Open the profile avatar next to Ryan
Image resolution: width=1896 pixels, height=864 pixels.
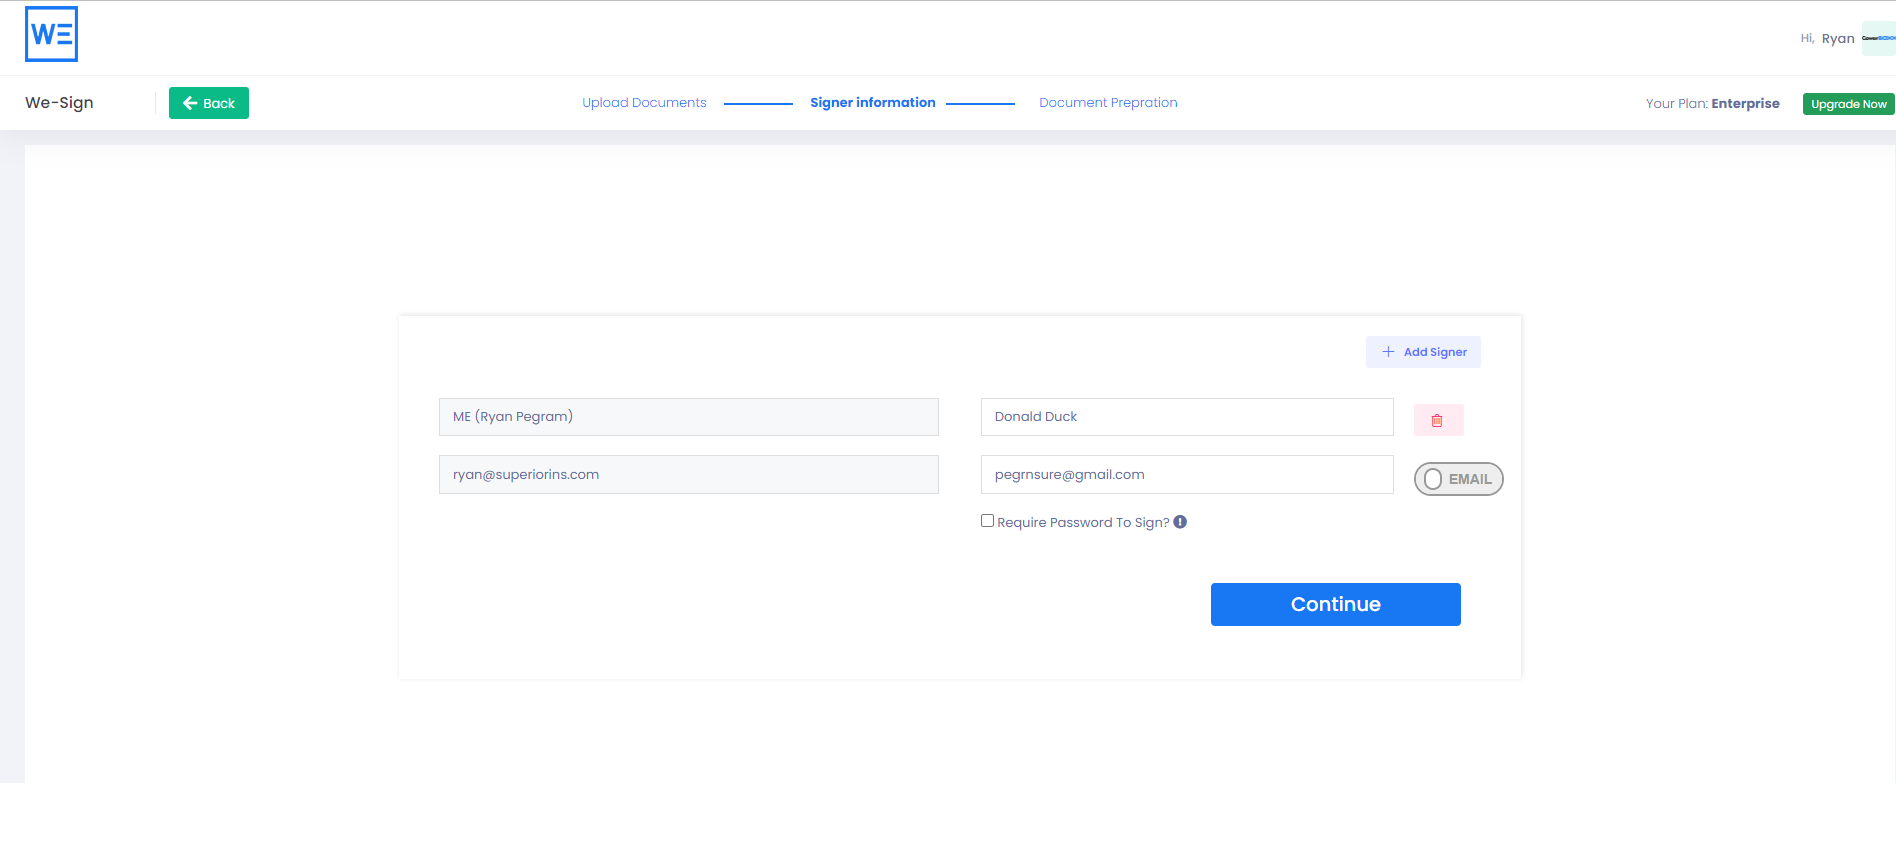pos(1877,38)
